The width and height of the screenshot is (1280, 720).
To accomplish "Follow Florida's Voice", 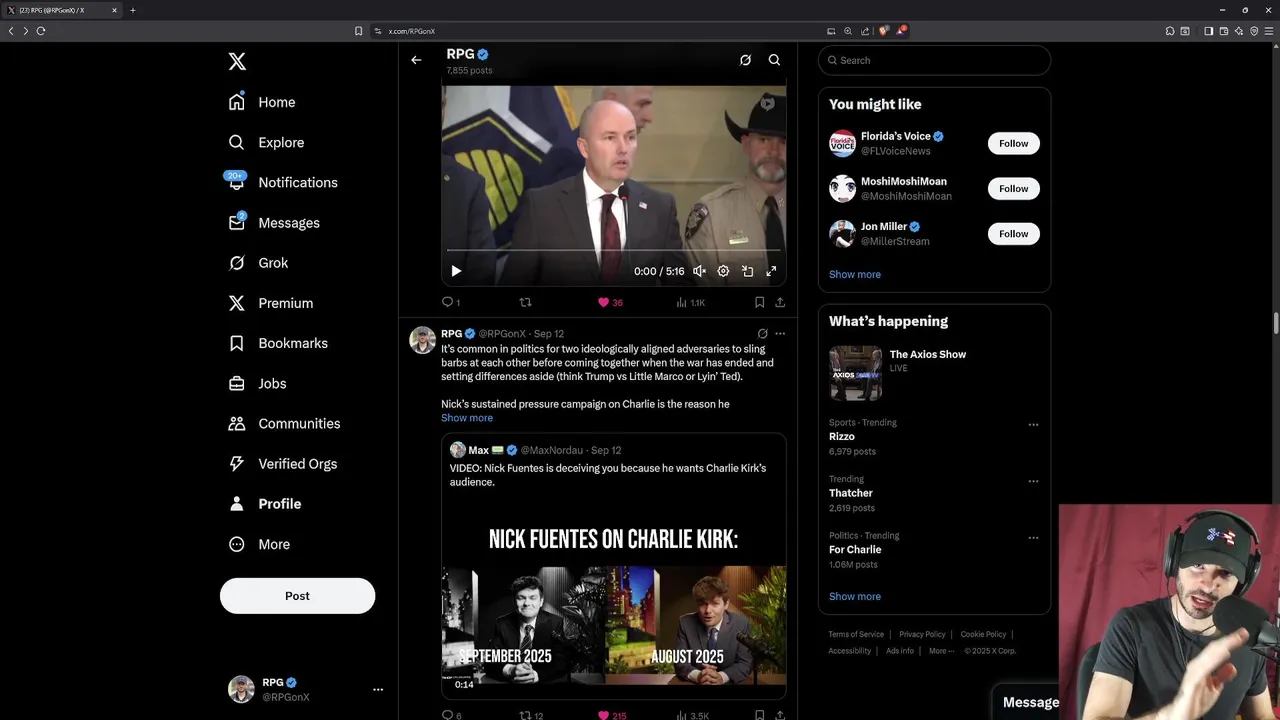I will (x=1013, y=143).
